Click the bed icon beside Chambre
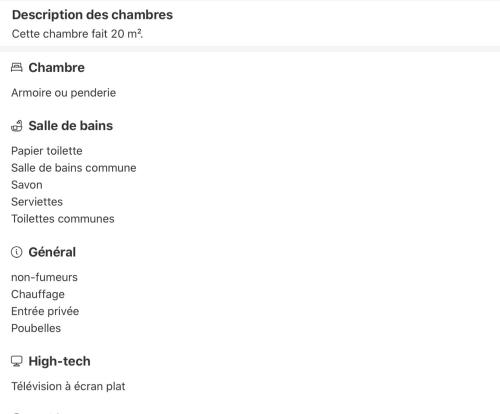500x414 pixels. pyautogui.click(x=17, y=67)
